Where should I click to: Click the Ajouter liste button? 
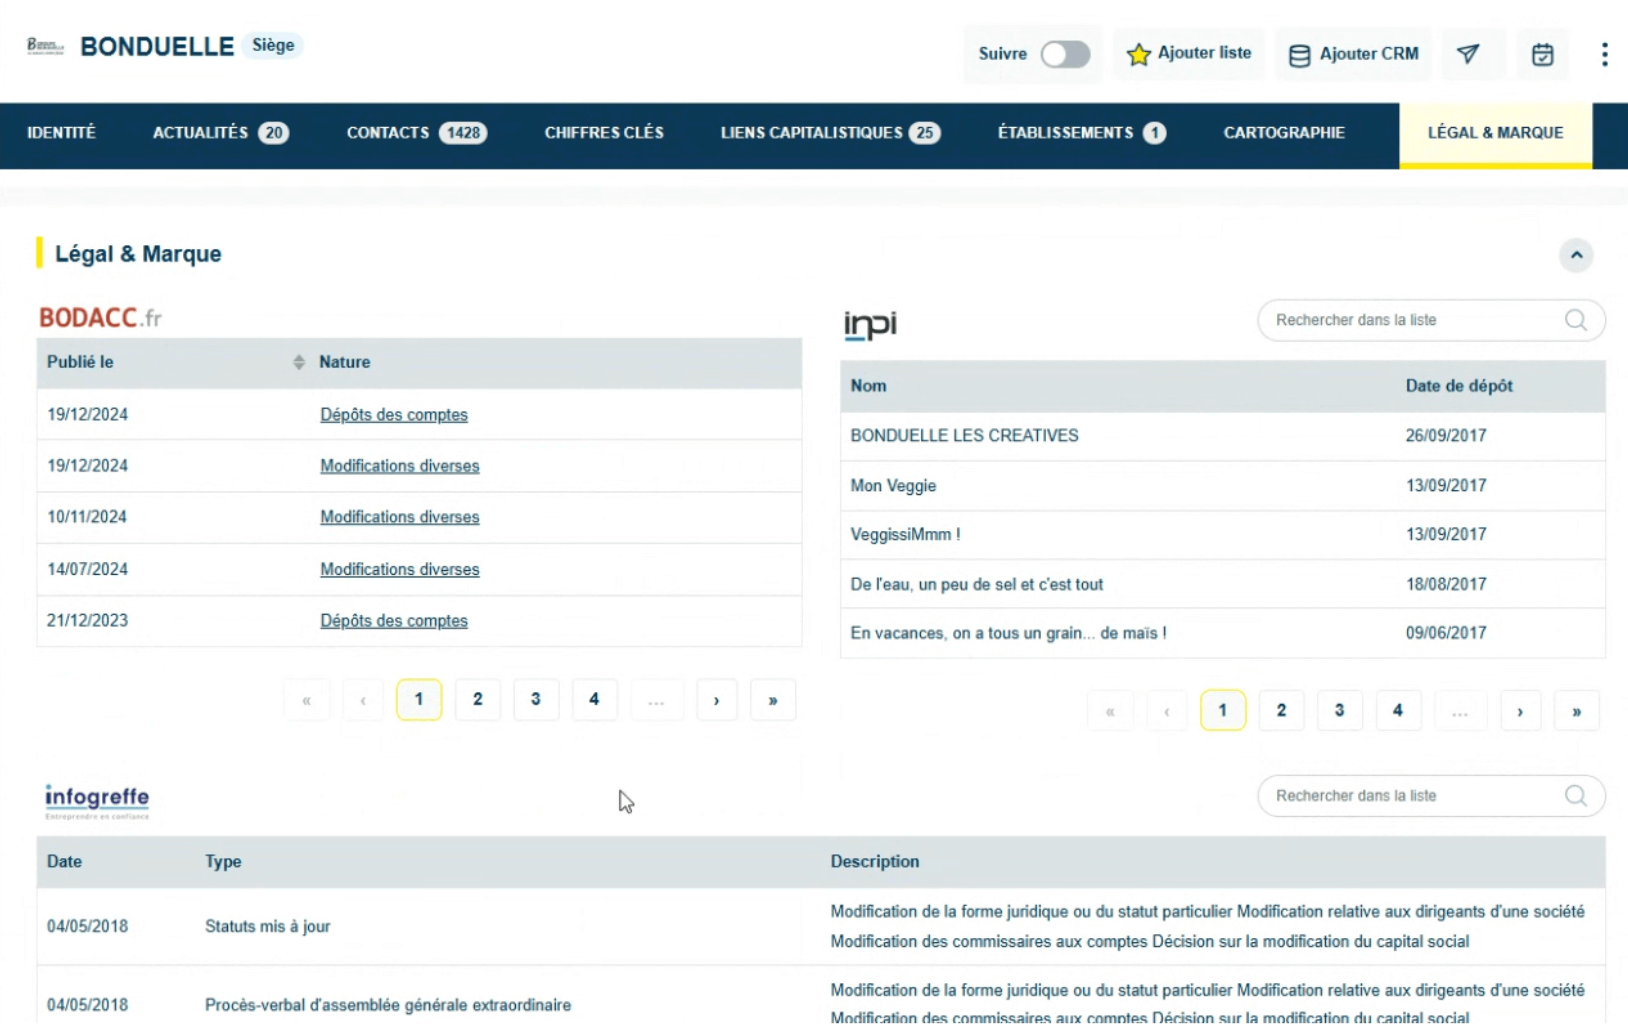click(1189, 54)
